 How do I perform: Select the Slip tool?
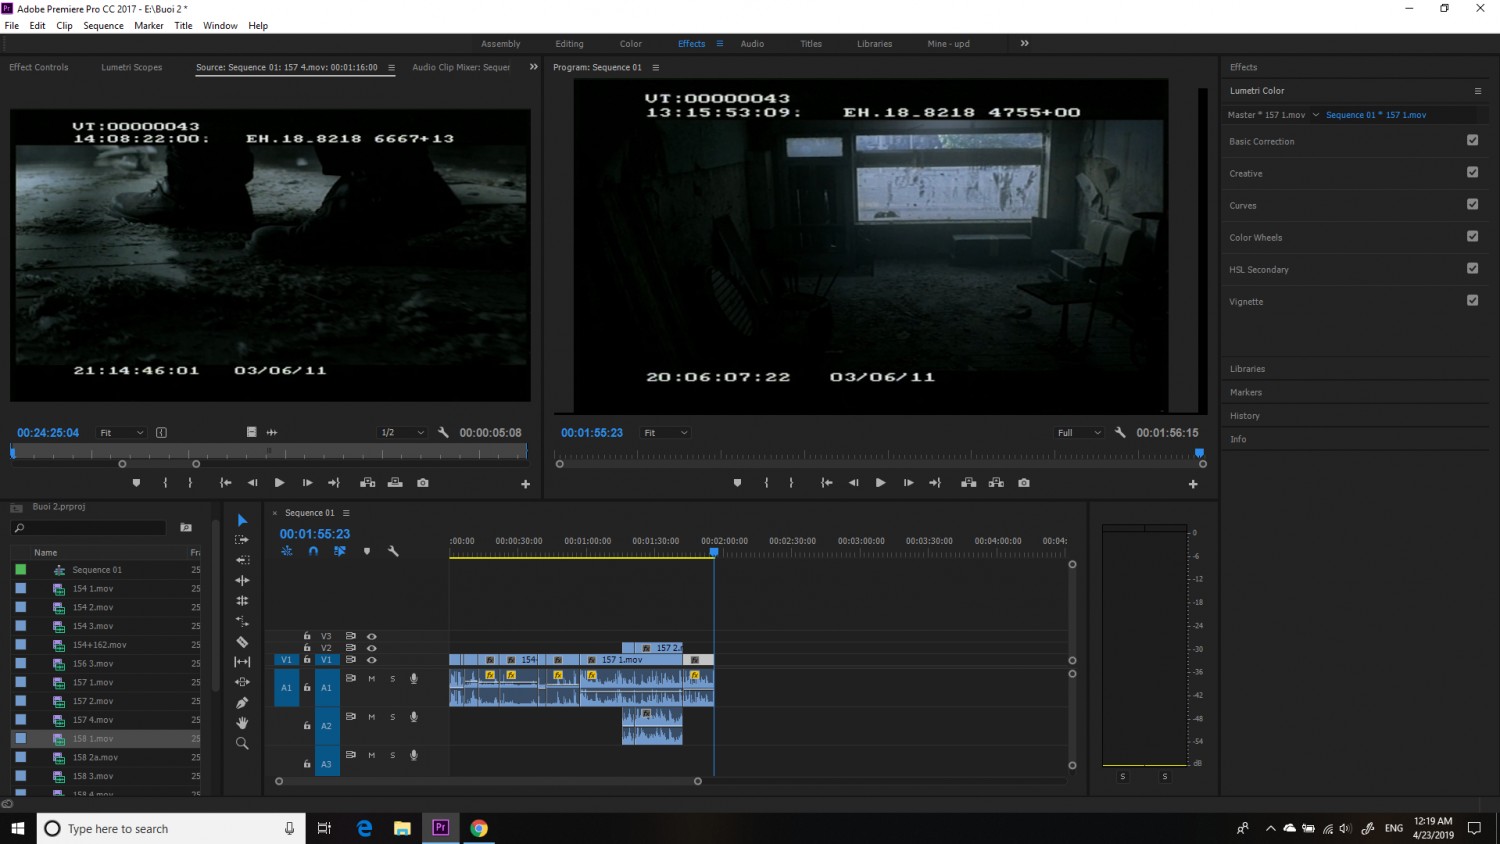[242, 662]
